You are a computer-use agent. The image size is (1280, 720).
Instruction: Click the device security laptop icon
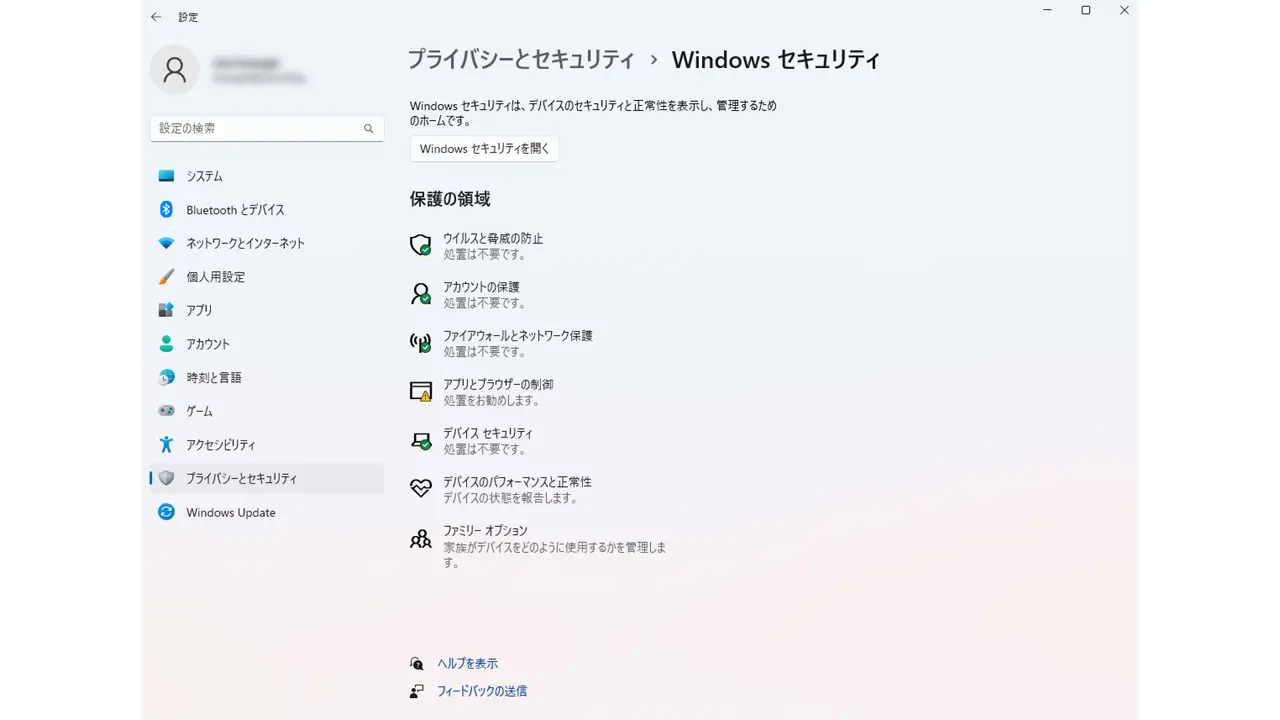tap(421, 440)
